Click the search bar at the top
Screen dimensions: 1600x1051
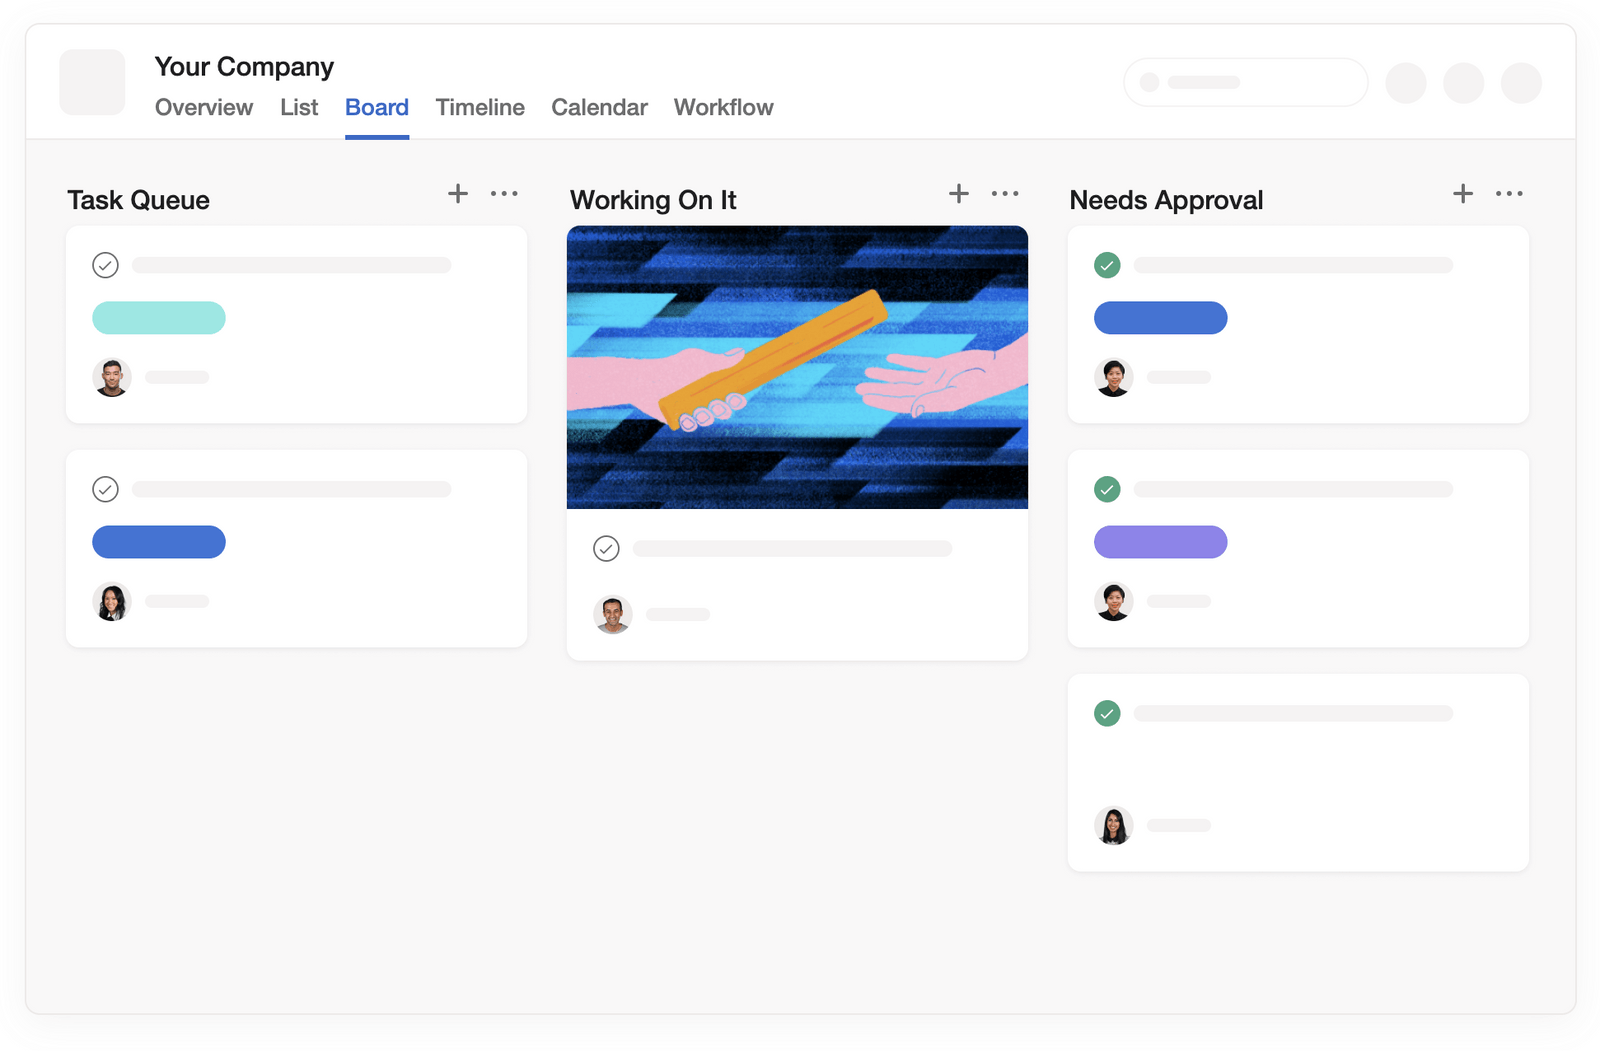[x=1246, y=82]
